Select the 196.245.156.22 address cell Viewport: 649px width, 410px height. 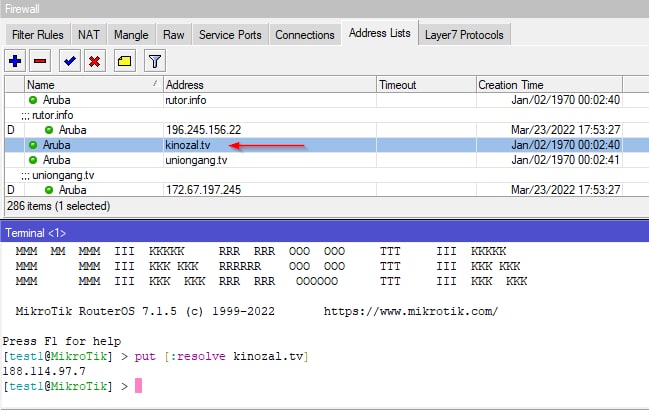pos(203,130)
